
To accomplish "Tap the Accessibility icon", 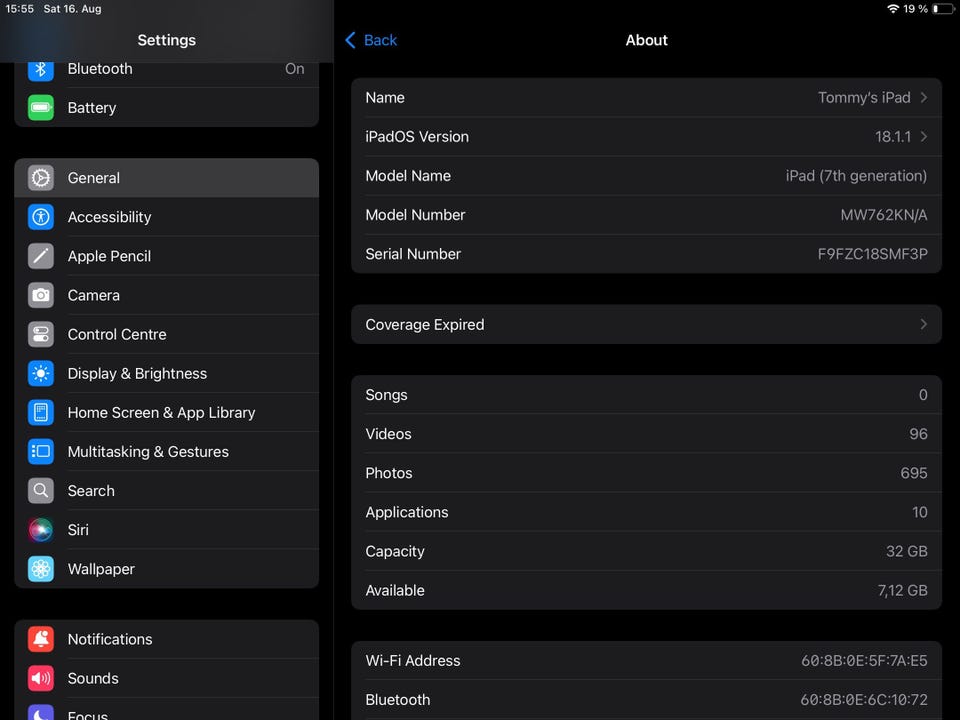I will tap(41, 217).
